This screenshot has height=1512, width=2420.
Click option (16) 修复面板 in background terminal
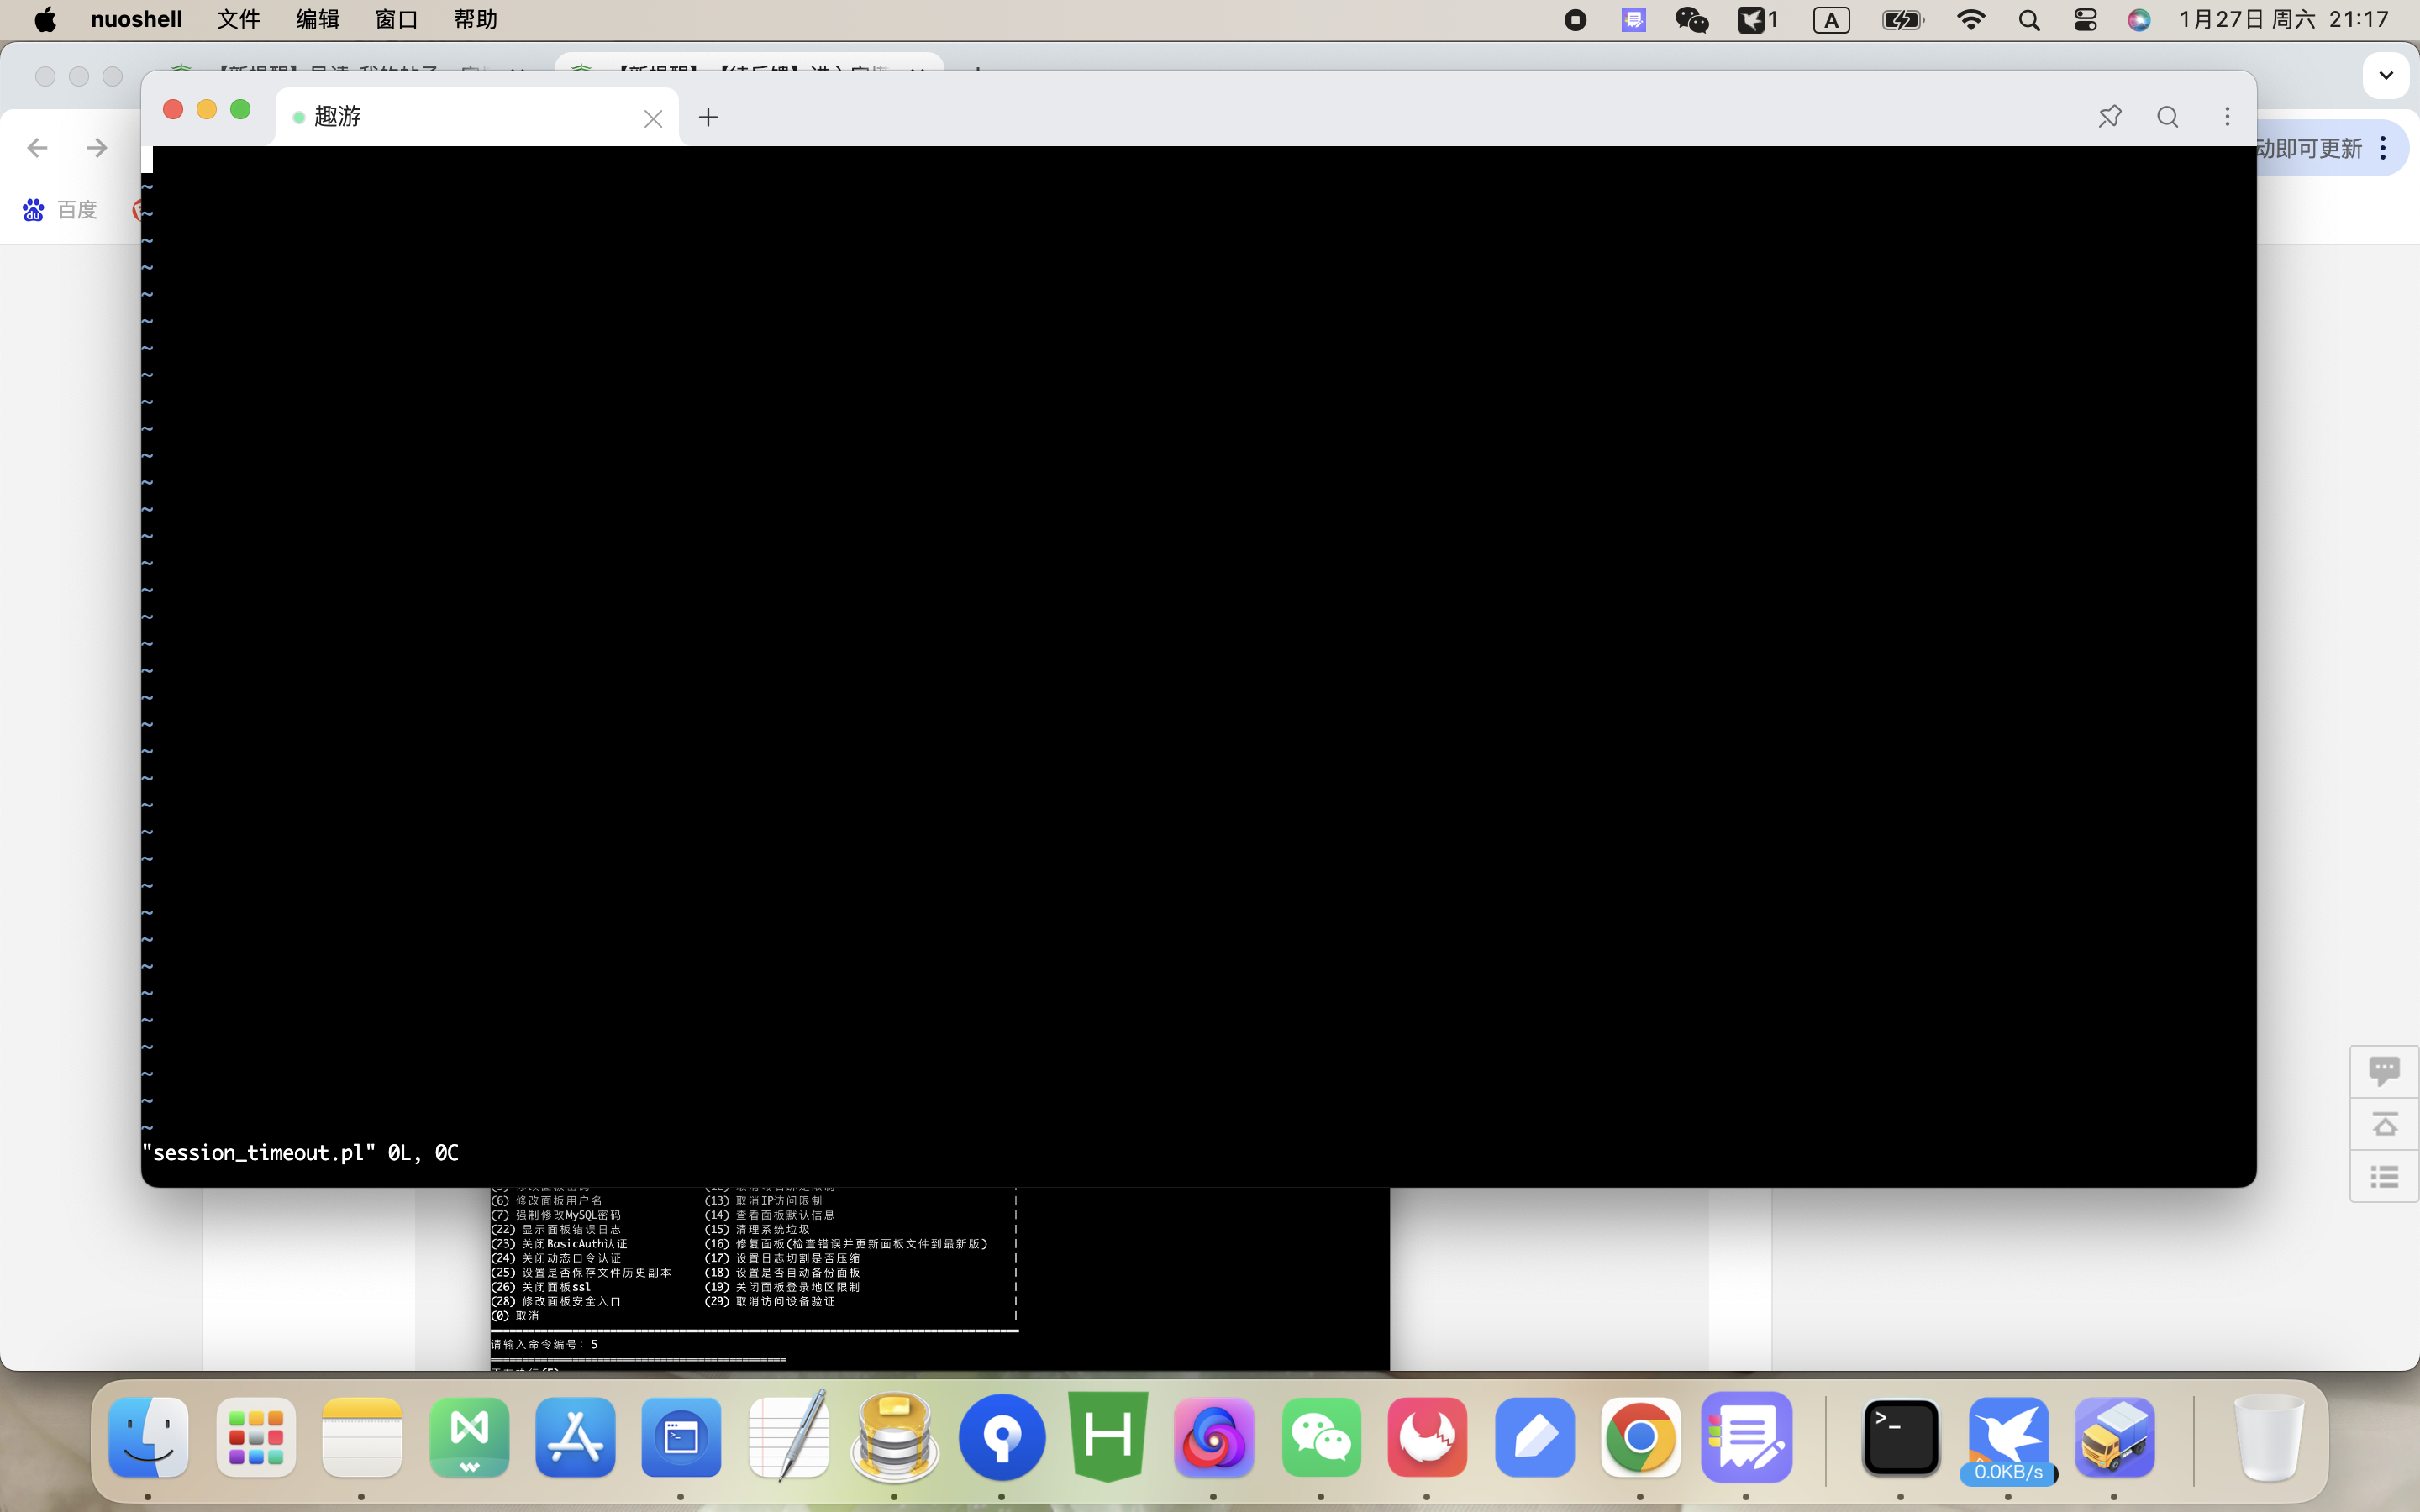[846, 1244]
